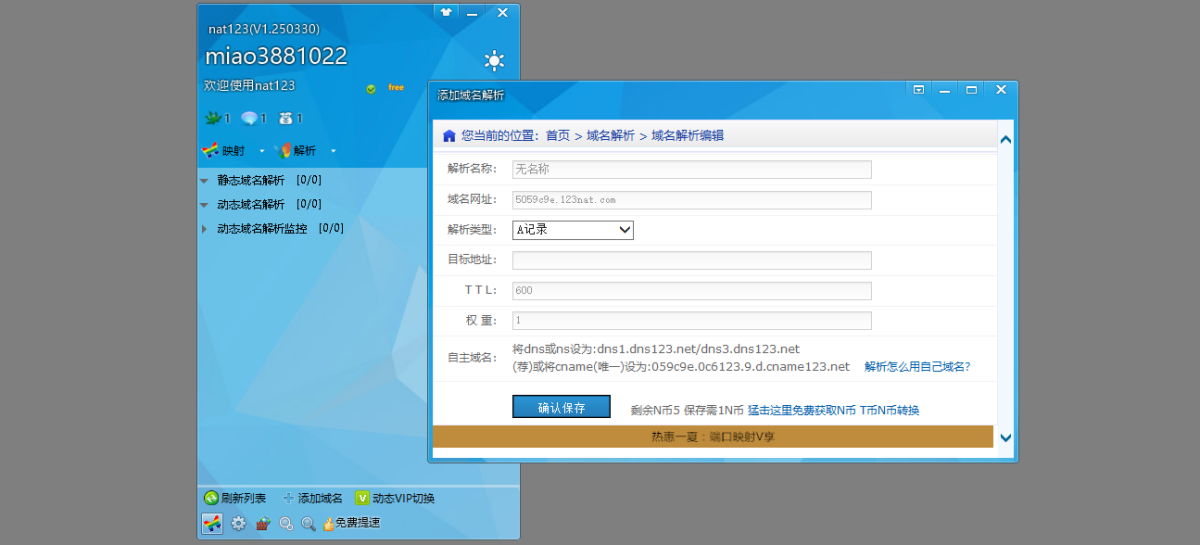The height and width of the screenshot is (545, 1200).
Task: Click the miao3881022 username
Action: [x=276, y=56]
